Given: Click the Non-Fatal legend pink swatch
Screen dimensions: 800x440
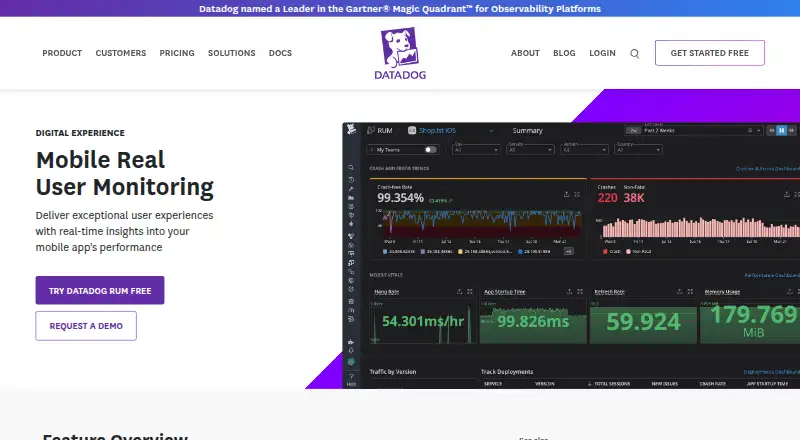Looking at the screenshot, I should click(x=628, y=252).
